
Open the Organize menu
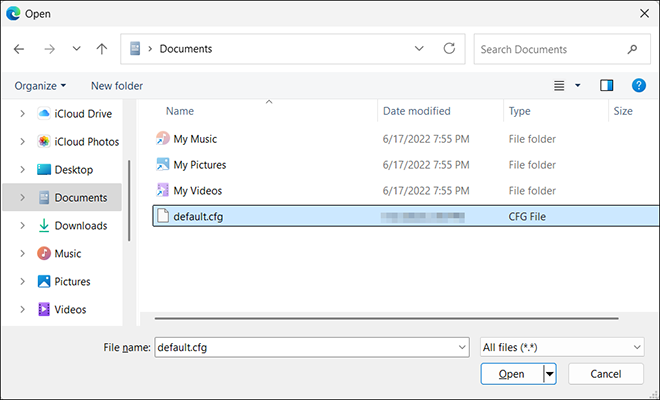tap(40, 86)
